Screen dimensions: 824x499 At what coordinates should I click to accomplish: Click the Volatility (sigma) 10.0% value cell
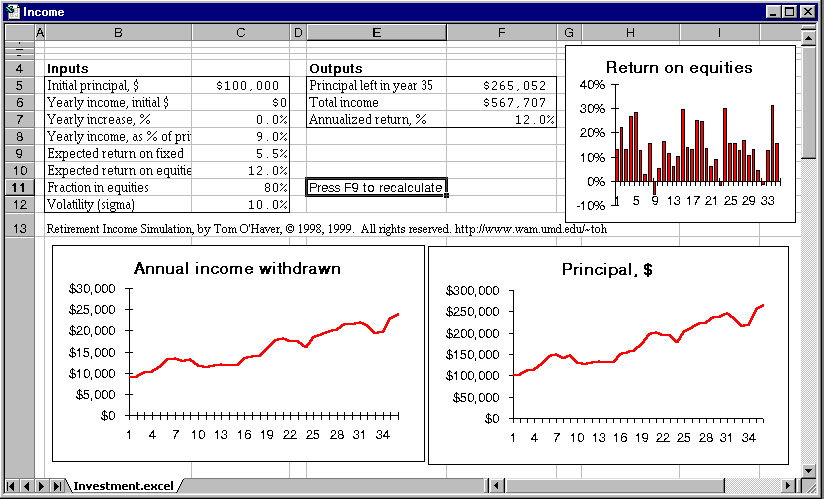point(241,205)
